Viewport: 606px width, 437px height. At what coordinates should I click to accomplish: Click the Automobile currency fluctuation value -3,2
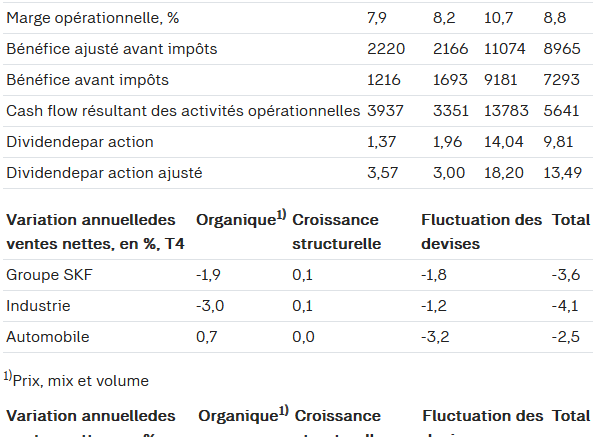(x=436, y=337)
